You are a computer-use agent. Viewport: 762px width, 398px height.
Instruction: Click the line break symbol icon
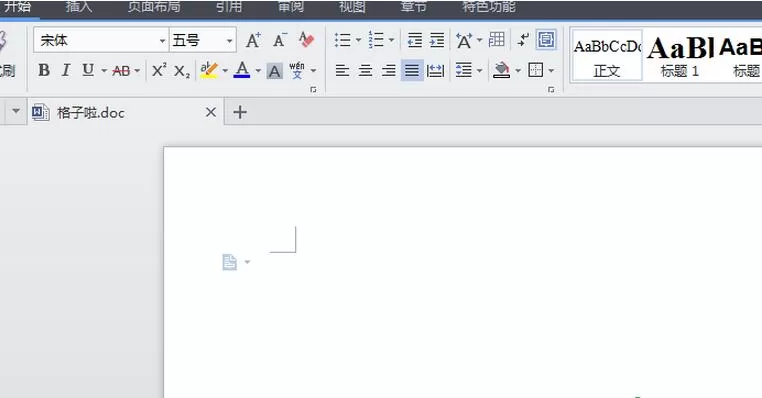[x=523, y=40]
